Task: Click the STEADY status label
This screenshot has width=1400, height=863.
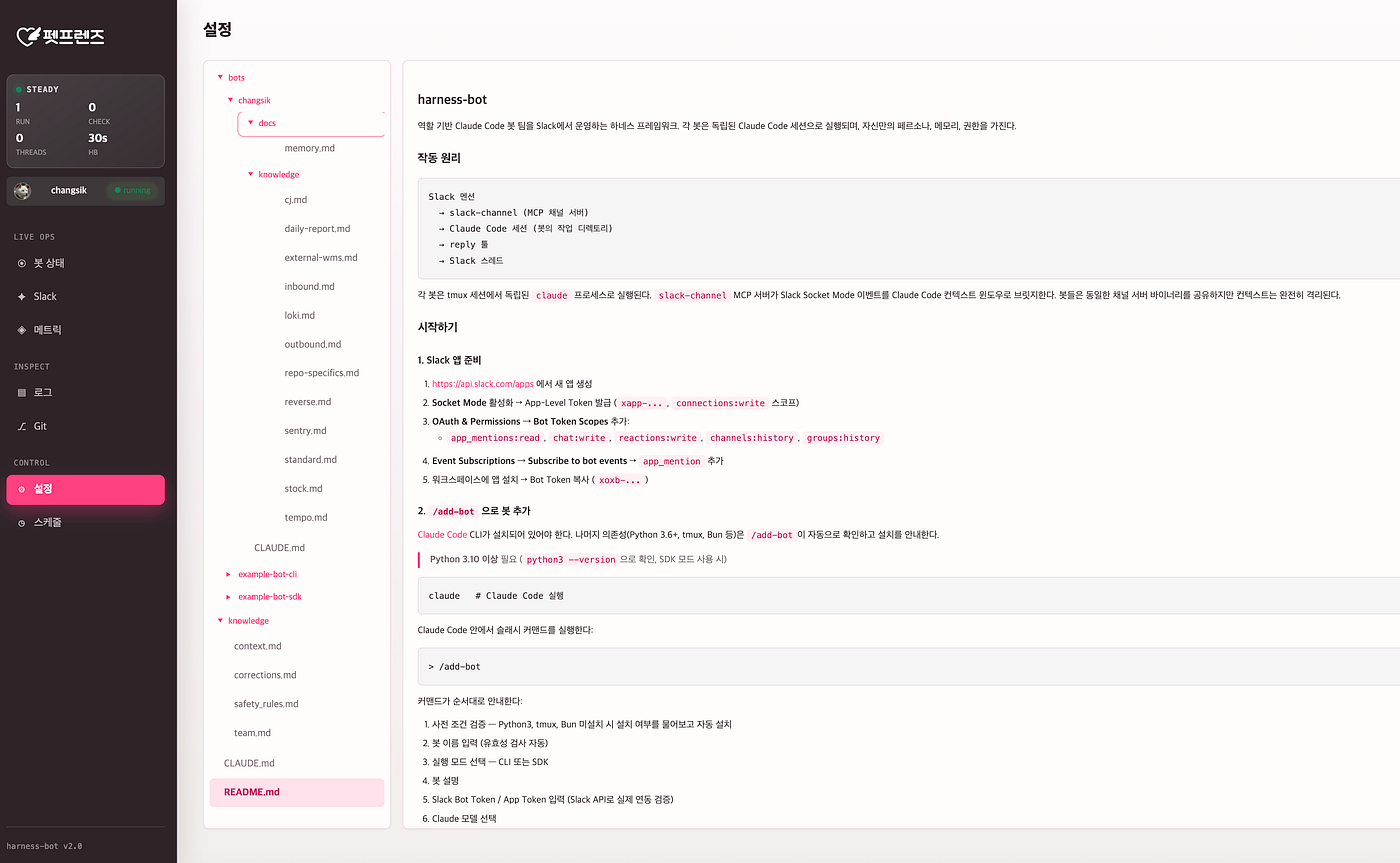Action: [42, 90]
